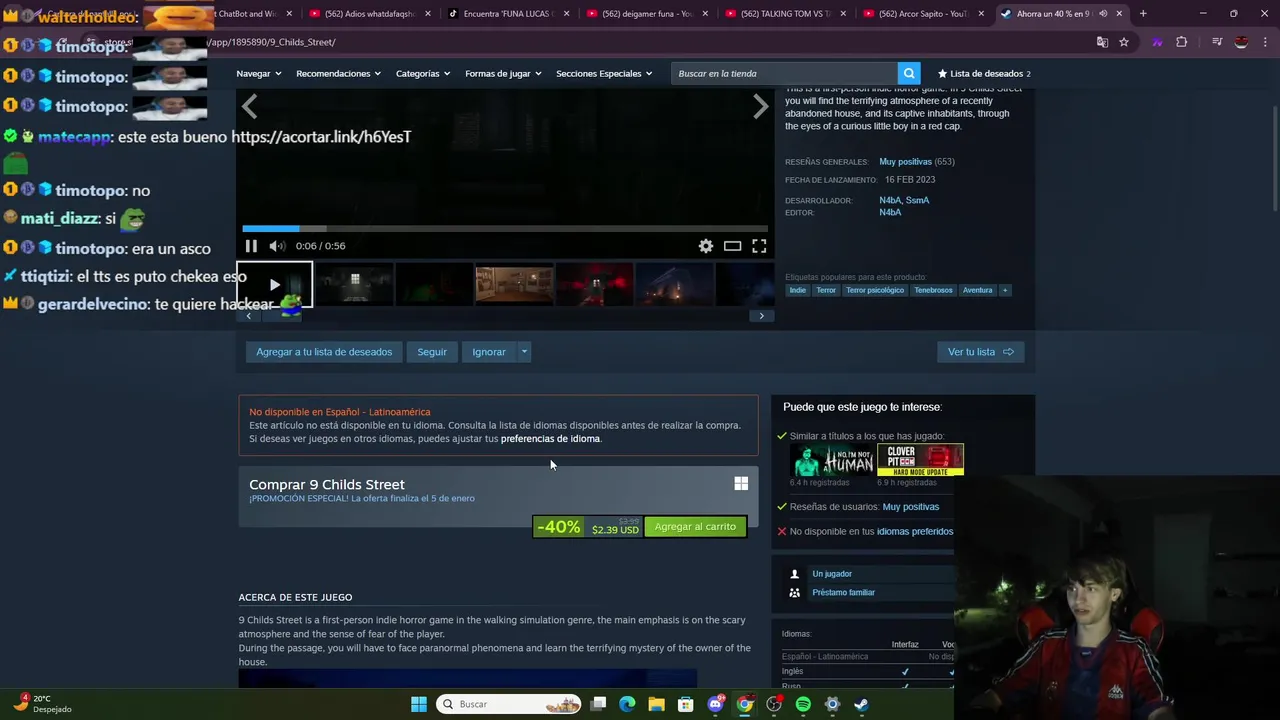Open Windows Start menu
This screenshot has width=1280, height=720.
pos(419,704)
